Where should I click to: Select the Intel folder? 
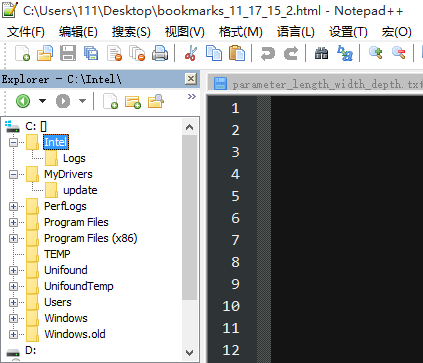pyautogui.click(x=56, y=142)
